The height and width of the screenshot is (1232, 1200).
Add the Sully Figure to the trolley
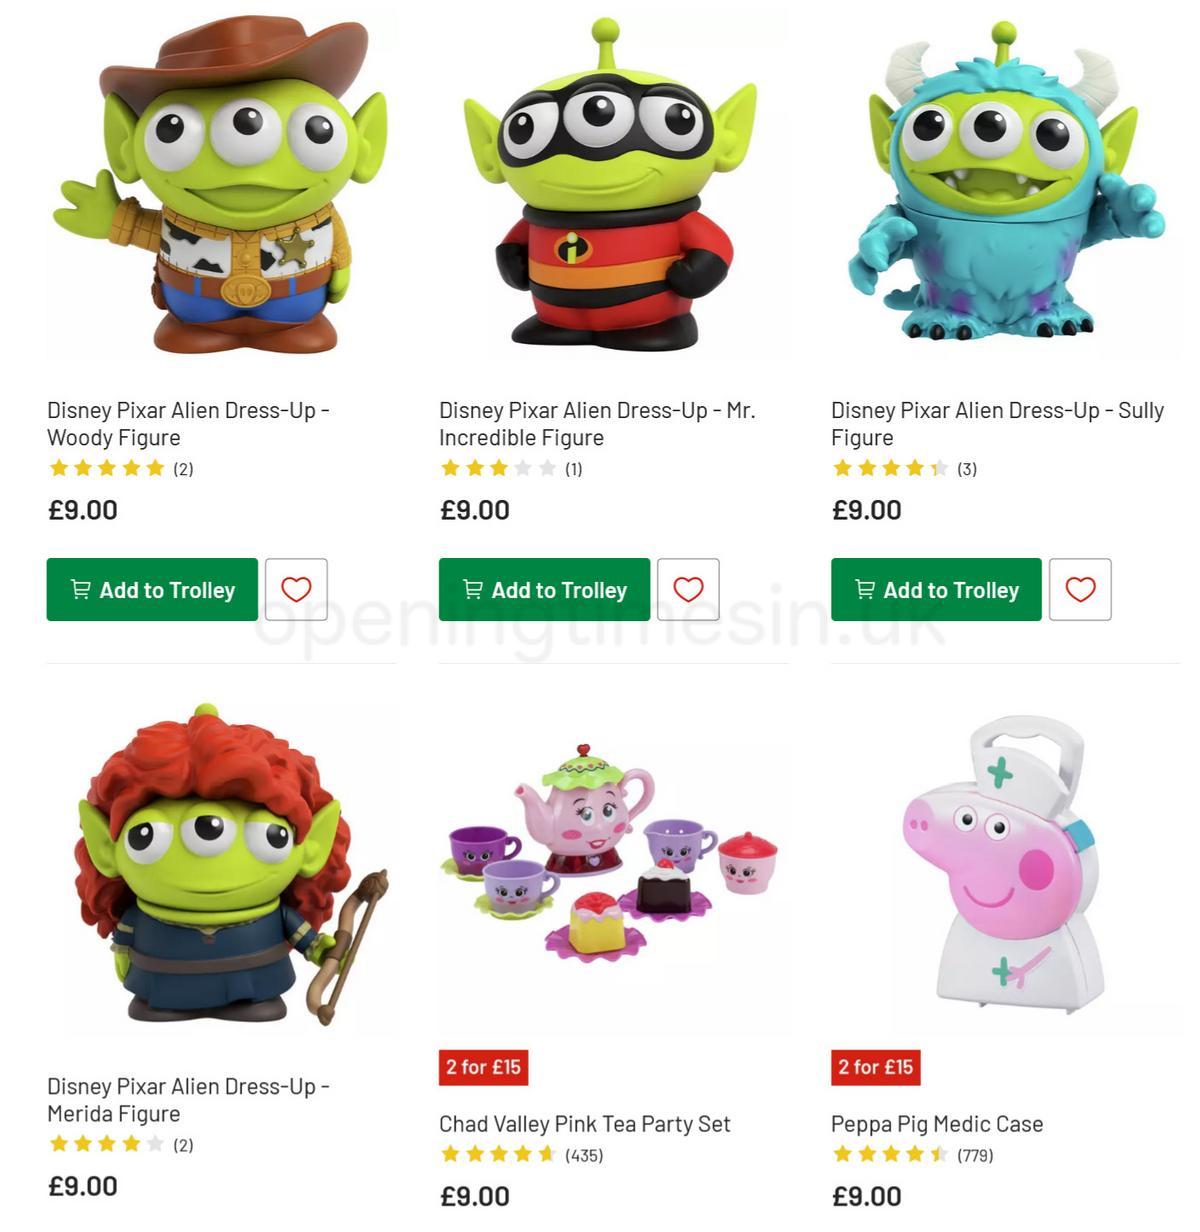(x=935, y=589)
